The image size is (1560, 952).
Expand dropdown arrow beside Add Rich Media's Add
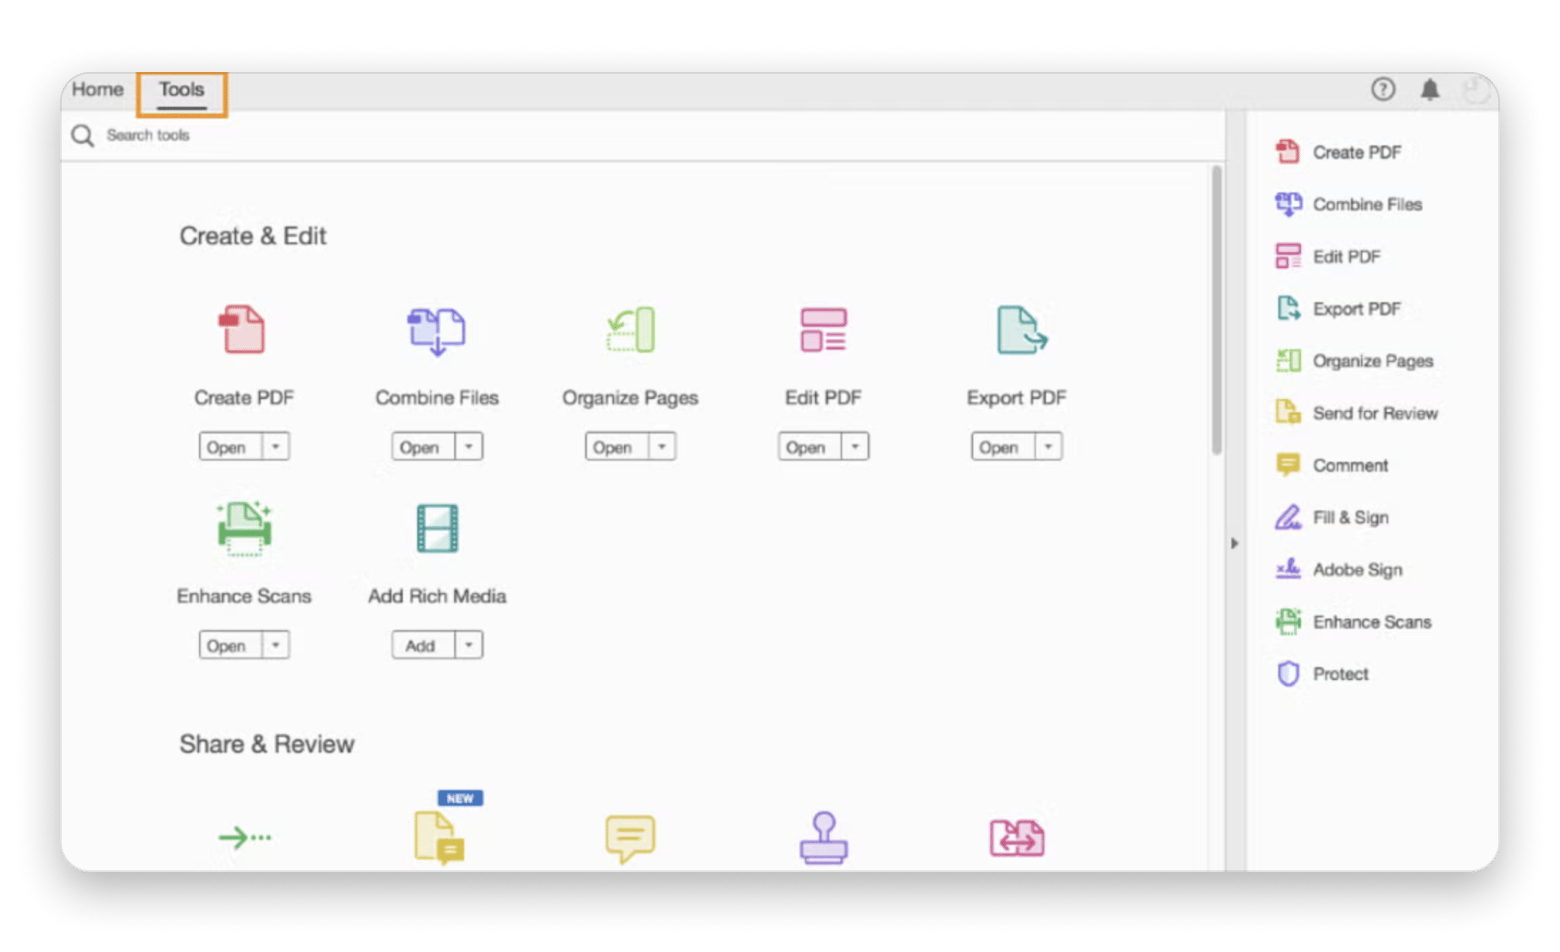pos(469,646)
